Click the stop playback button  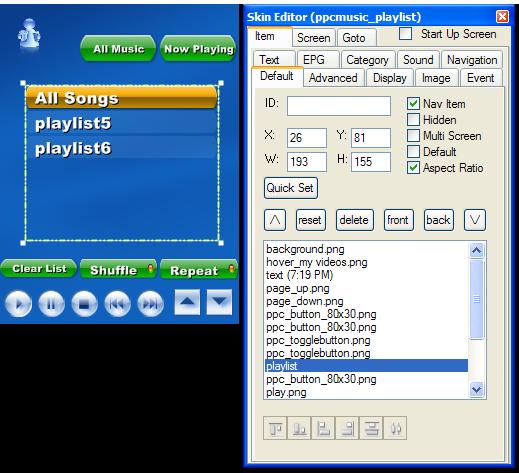84,303
